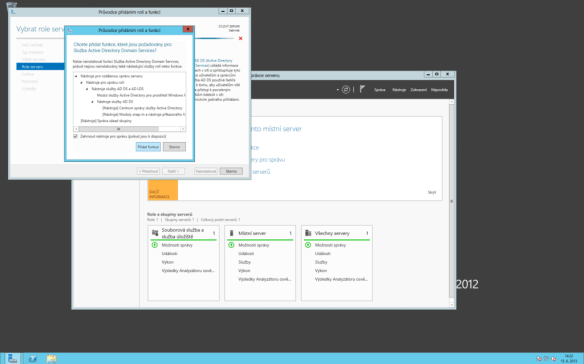584x364 pixels.
Task: Open the Nápověda menu in Server Manager
Action: pos(439,90)
